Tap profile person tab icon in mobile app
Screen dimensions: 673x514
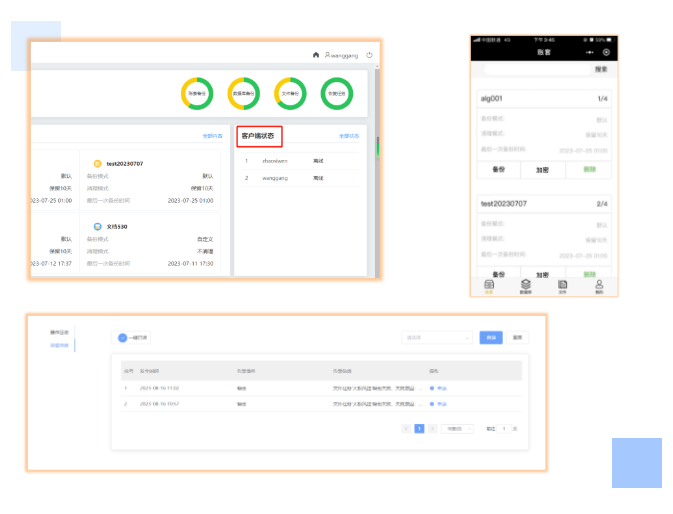tap(599, 286)
